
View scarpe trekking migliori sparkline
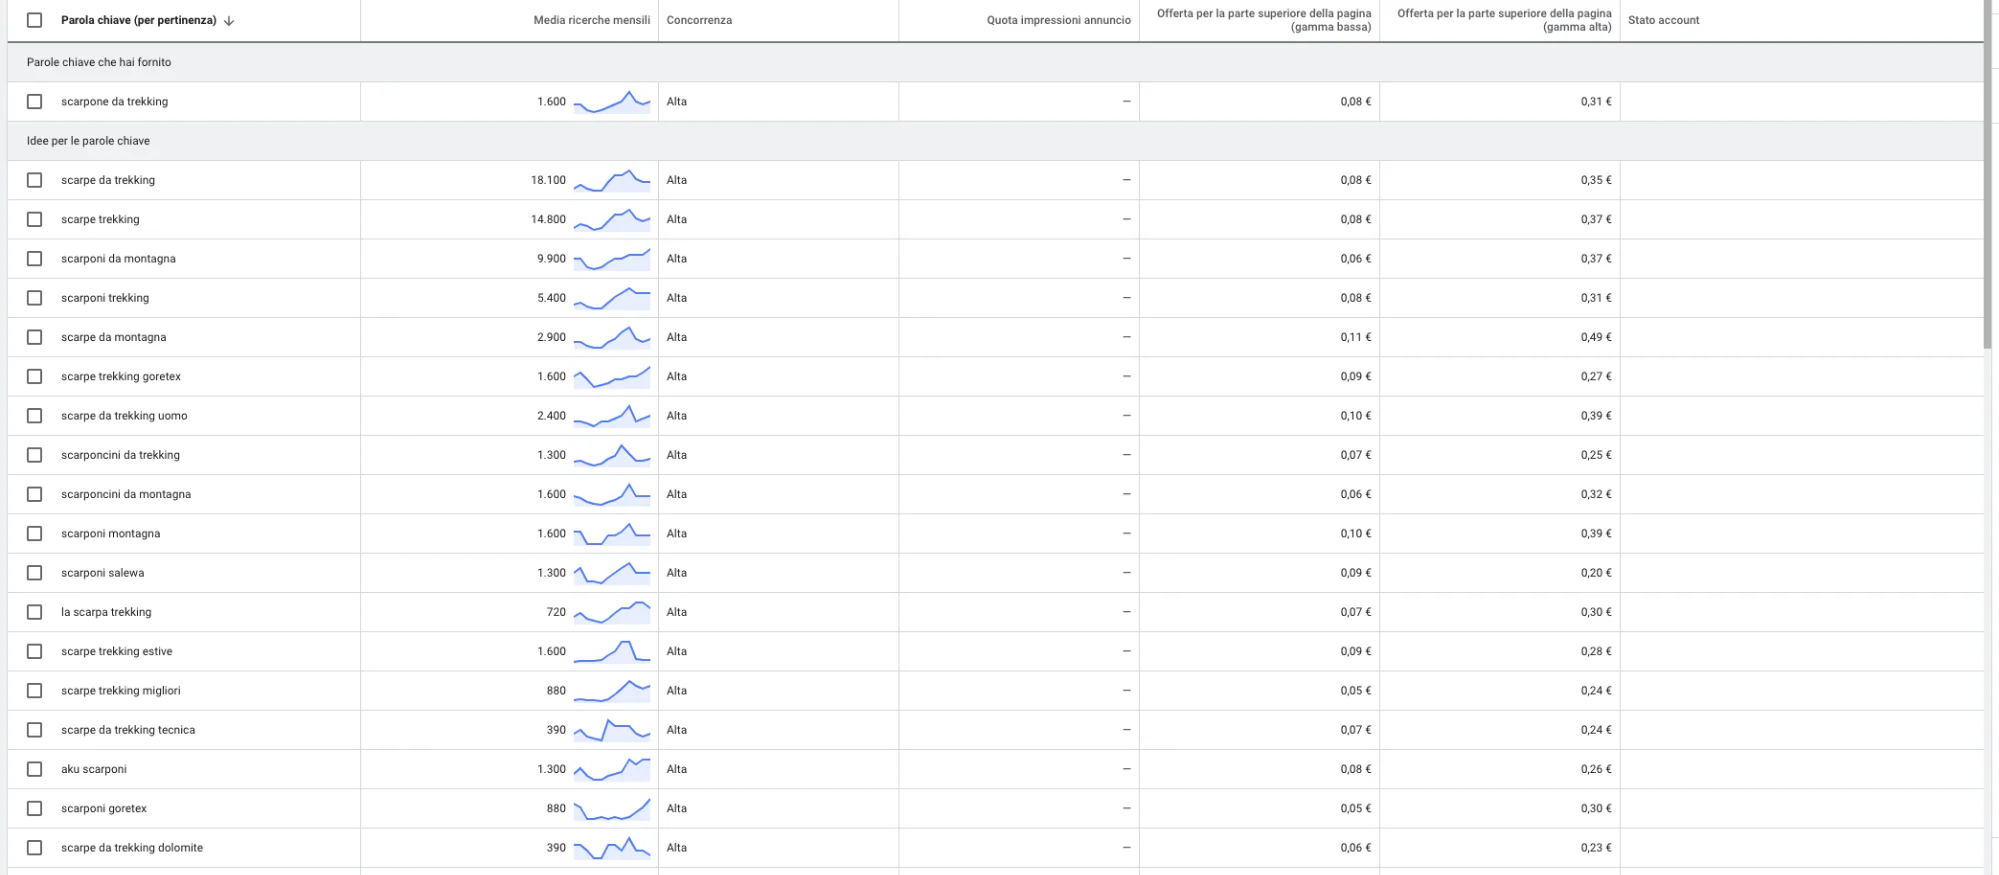[612, 690]
